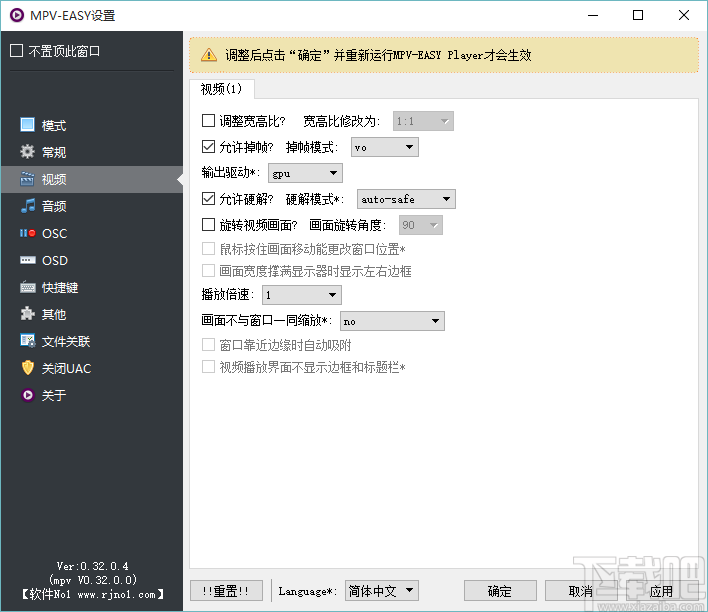Viewport: 708px width, 612px height.
Task: Click the 模式 (Mode) icon in sidebar
Action: coord(27,125)
